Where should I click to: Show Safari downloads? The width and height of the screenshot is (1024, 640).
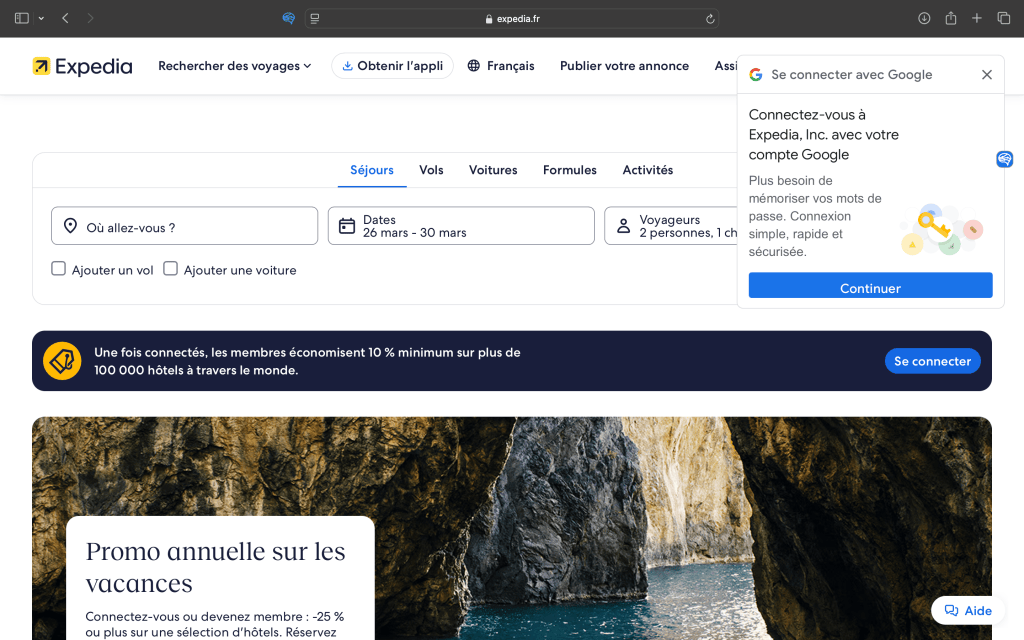(924, 18)
